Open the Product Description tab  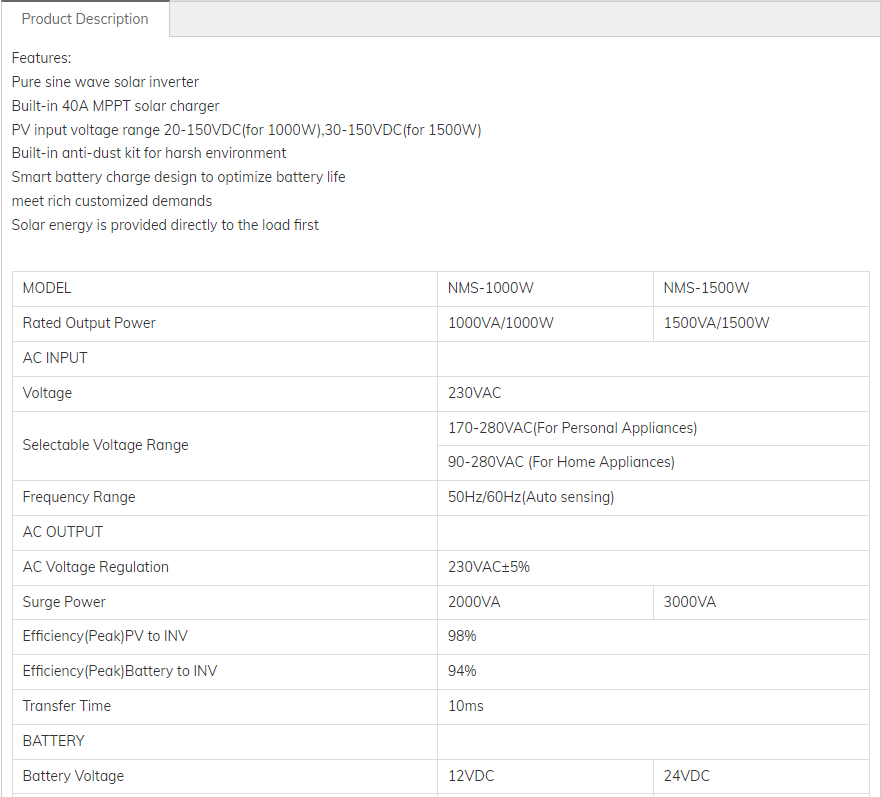(x=85, y=19)
